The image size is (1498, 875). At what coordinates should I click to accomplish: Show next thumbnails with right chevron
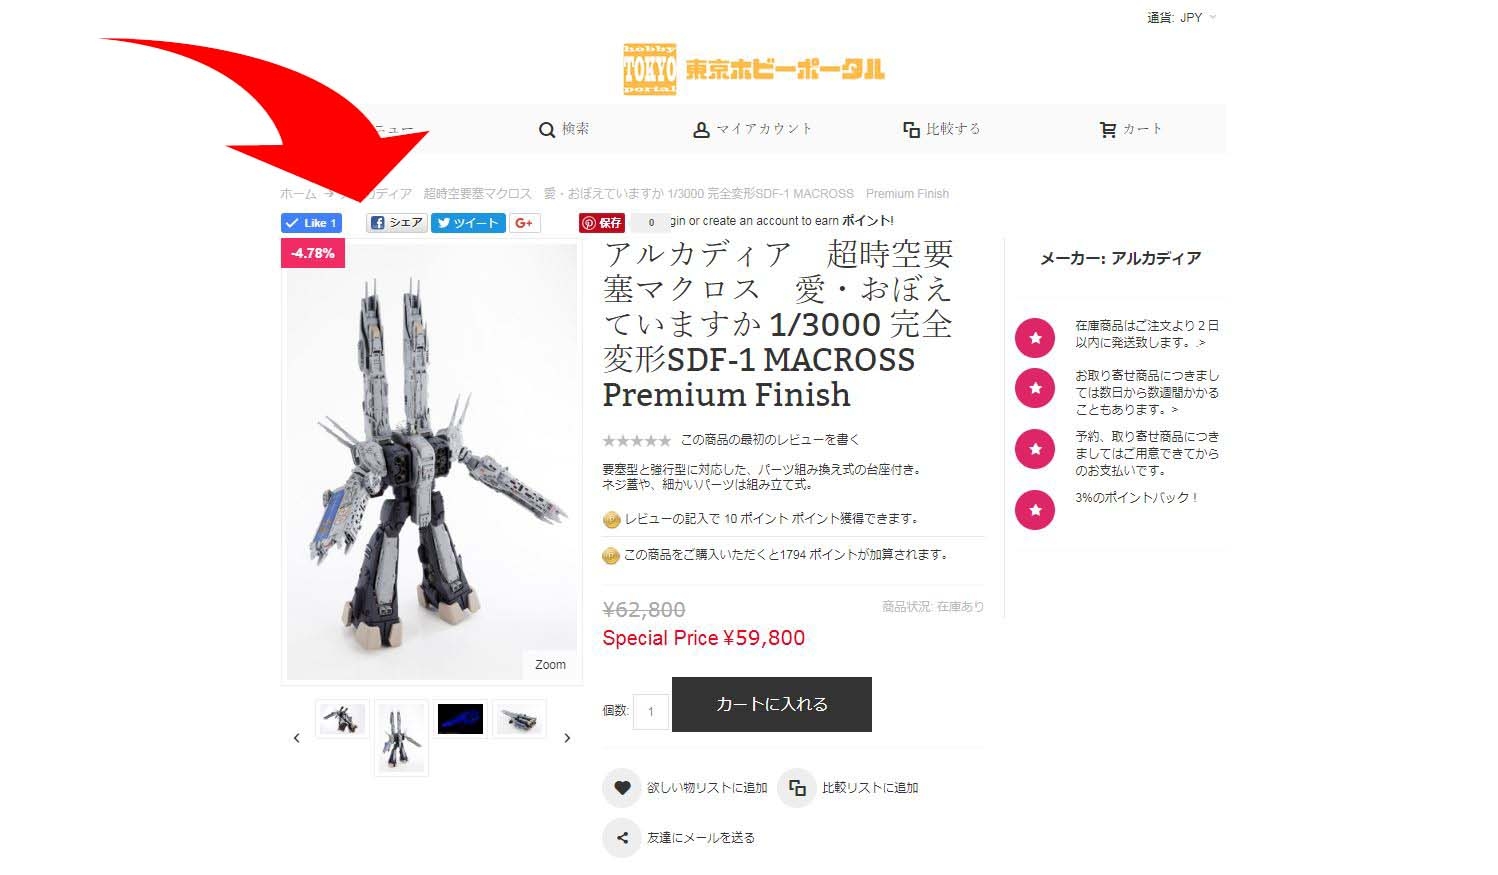(567, 738)
